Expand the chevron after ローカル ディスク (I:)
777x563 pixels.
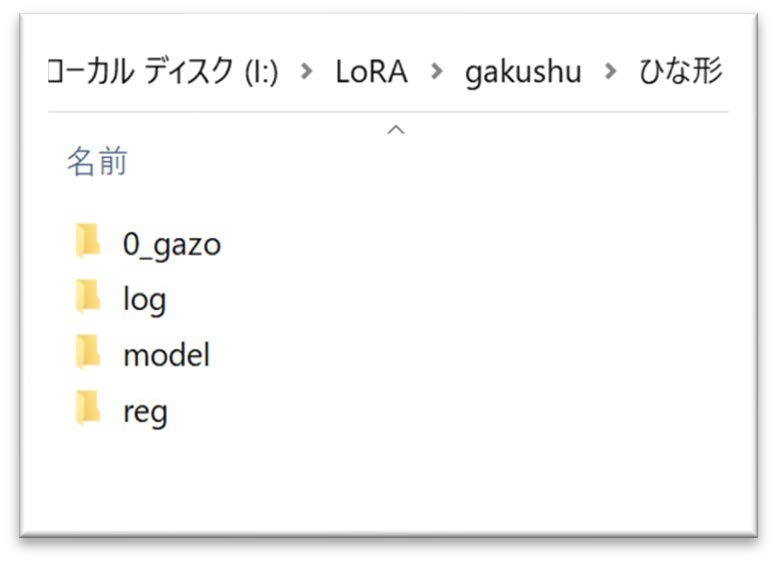click(307, 71)
